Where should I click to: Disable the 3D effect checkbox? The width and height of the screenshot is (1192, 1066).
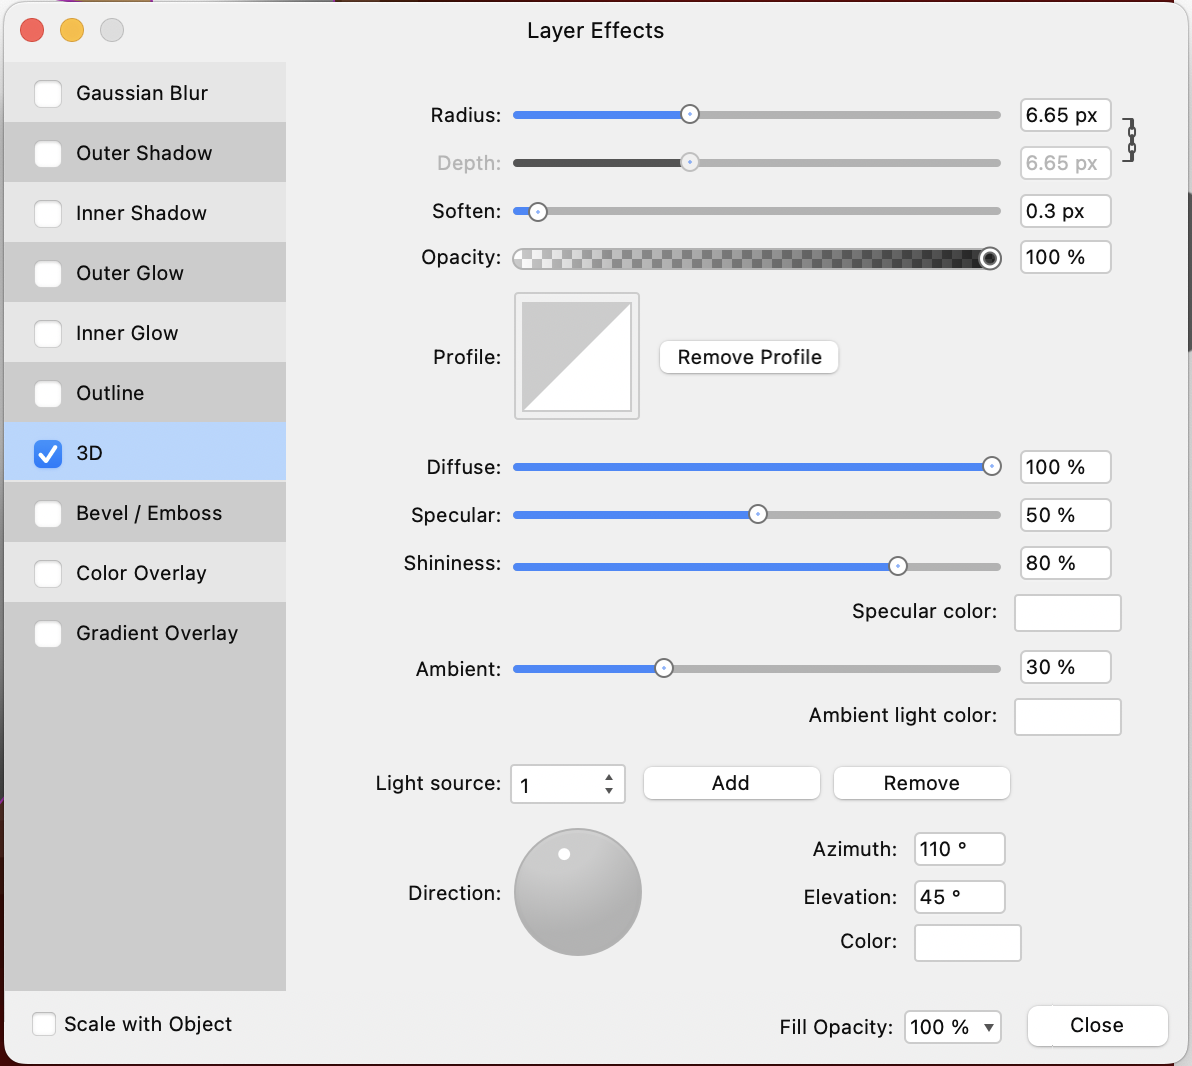(47, 453)
